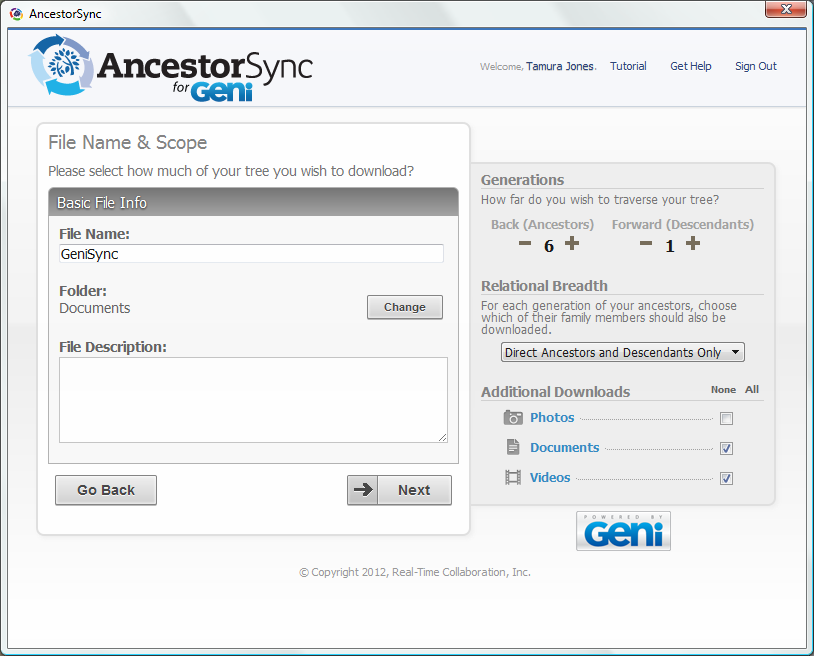Uncheck the Videos download checkbox
Viewport: 814px width, 656px height.
click(726, 479)
